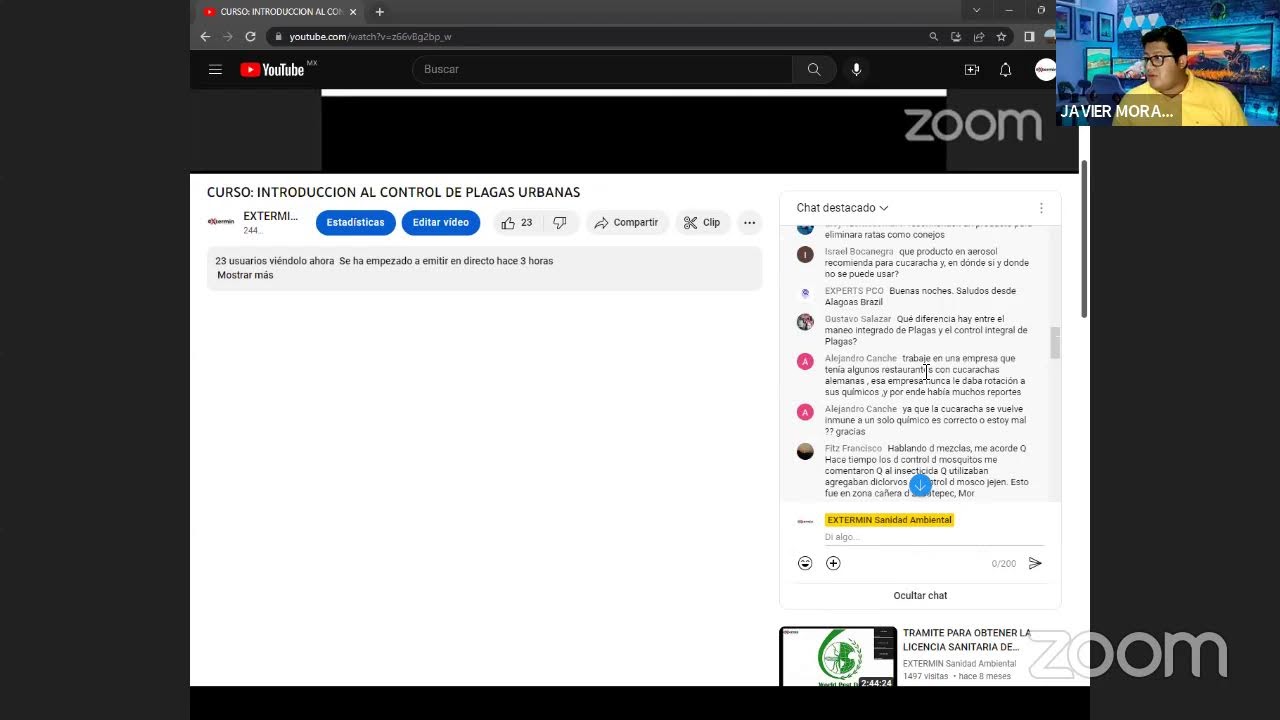Open the notifications bell
This screenshot has width=1280, height=720.
tap(1006, 69)
